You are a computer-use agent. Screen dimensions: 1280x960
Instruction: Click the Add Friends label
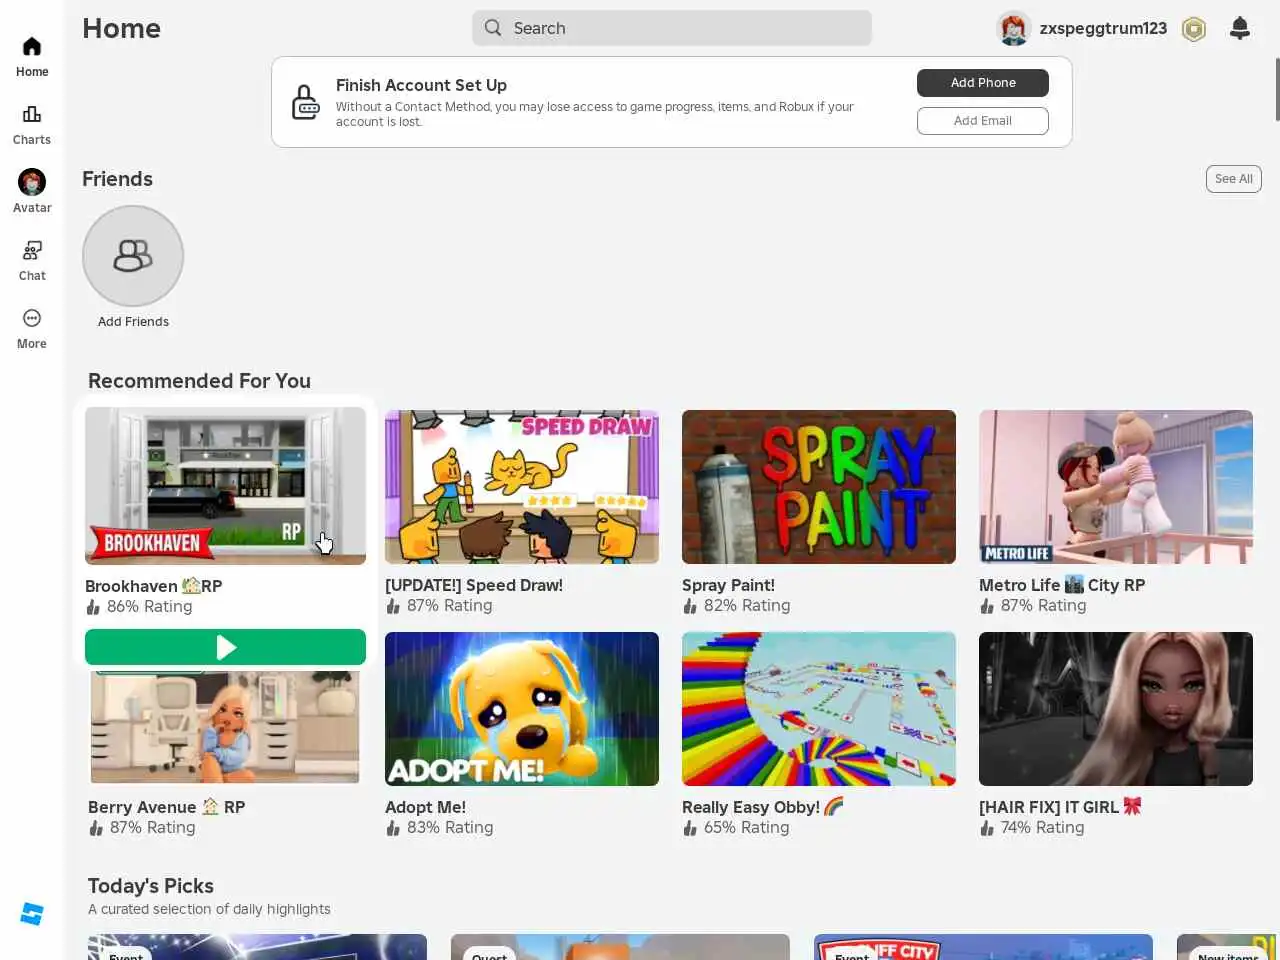coord(133,322)
